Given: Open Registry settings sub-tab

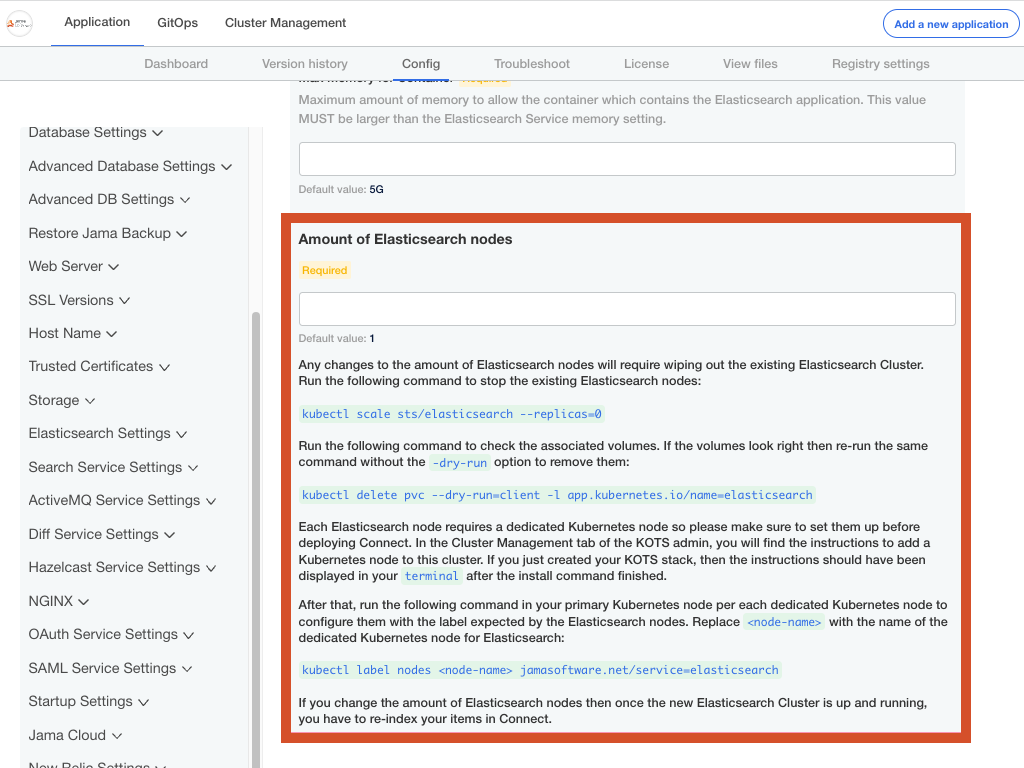Looking at the screenshot, I should pos(880,64).
